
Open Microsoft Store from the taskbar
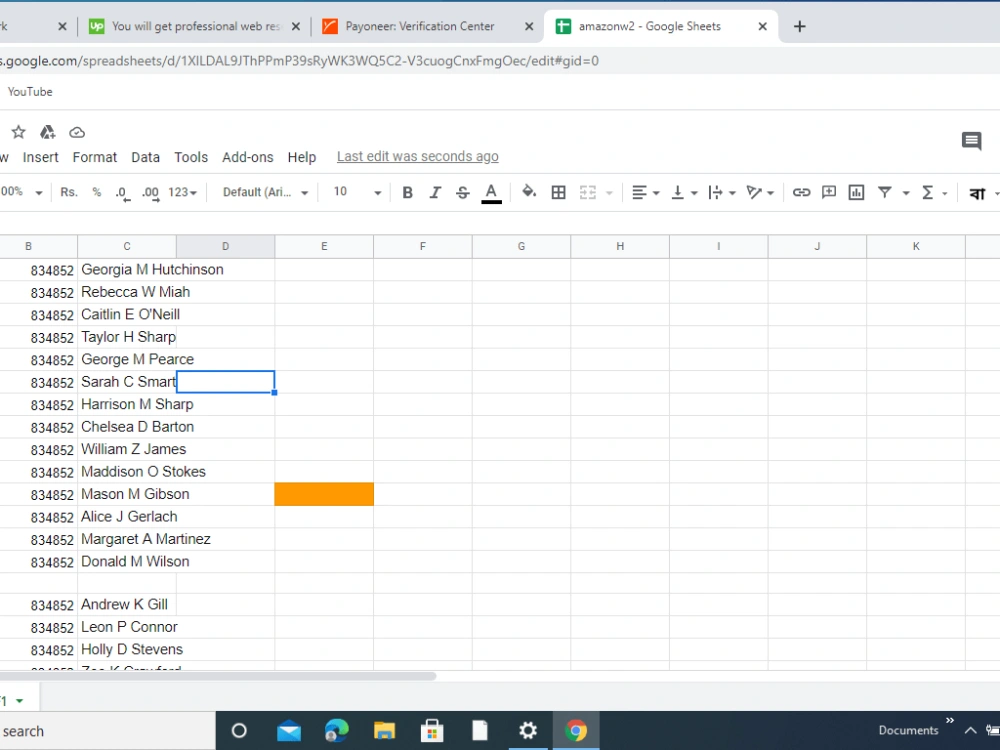pos(432,731)
